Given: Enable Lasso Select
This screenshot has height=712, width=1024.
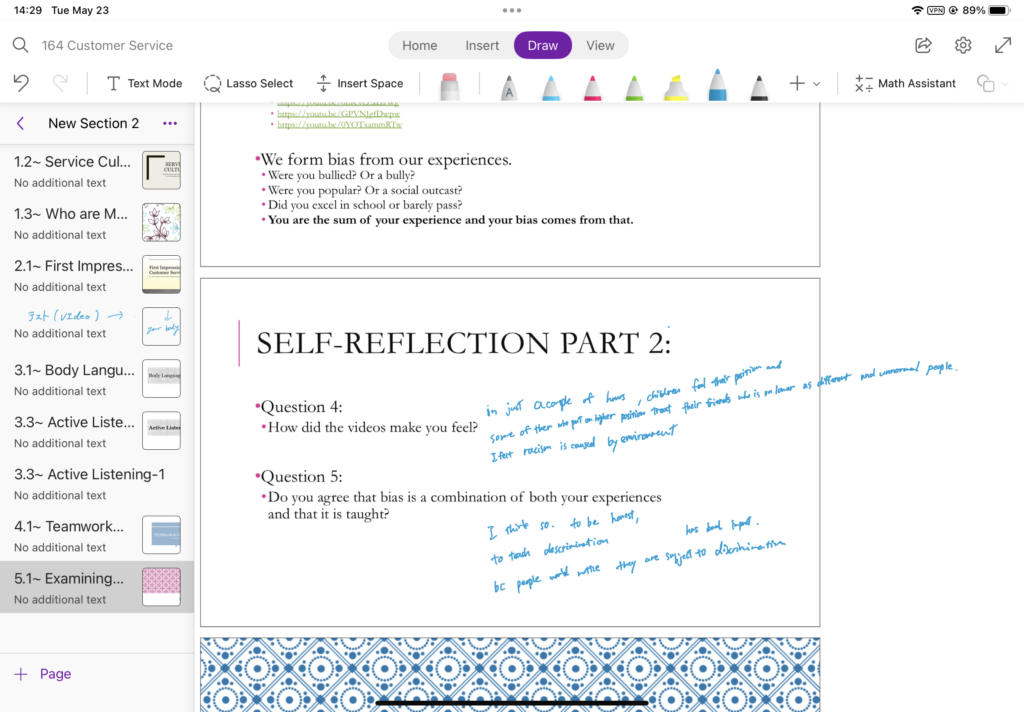Looking at the screenshot, I should 248,83.
